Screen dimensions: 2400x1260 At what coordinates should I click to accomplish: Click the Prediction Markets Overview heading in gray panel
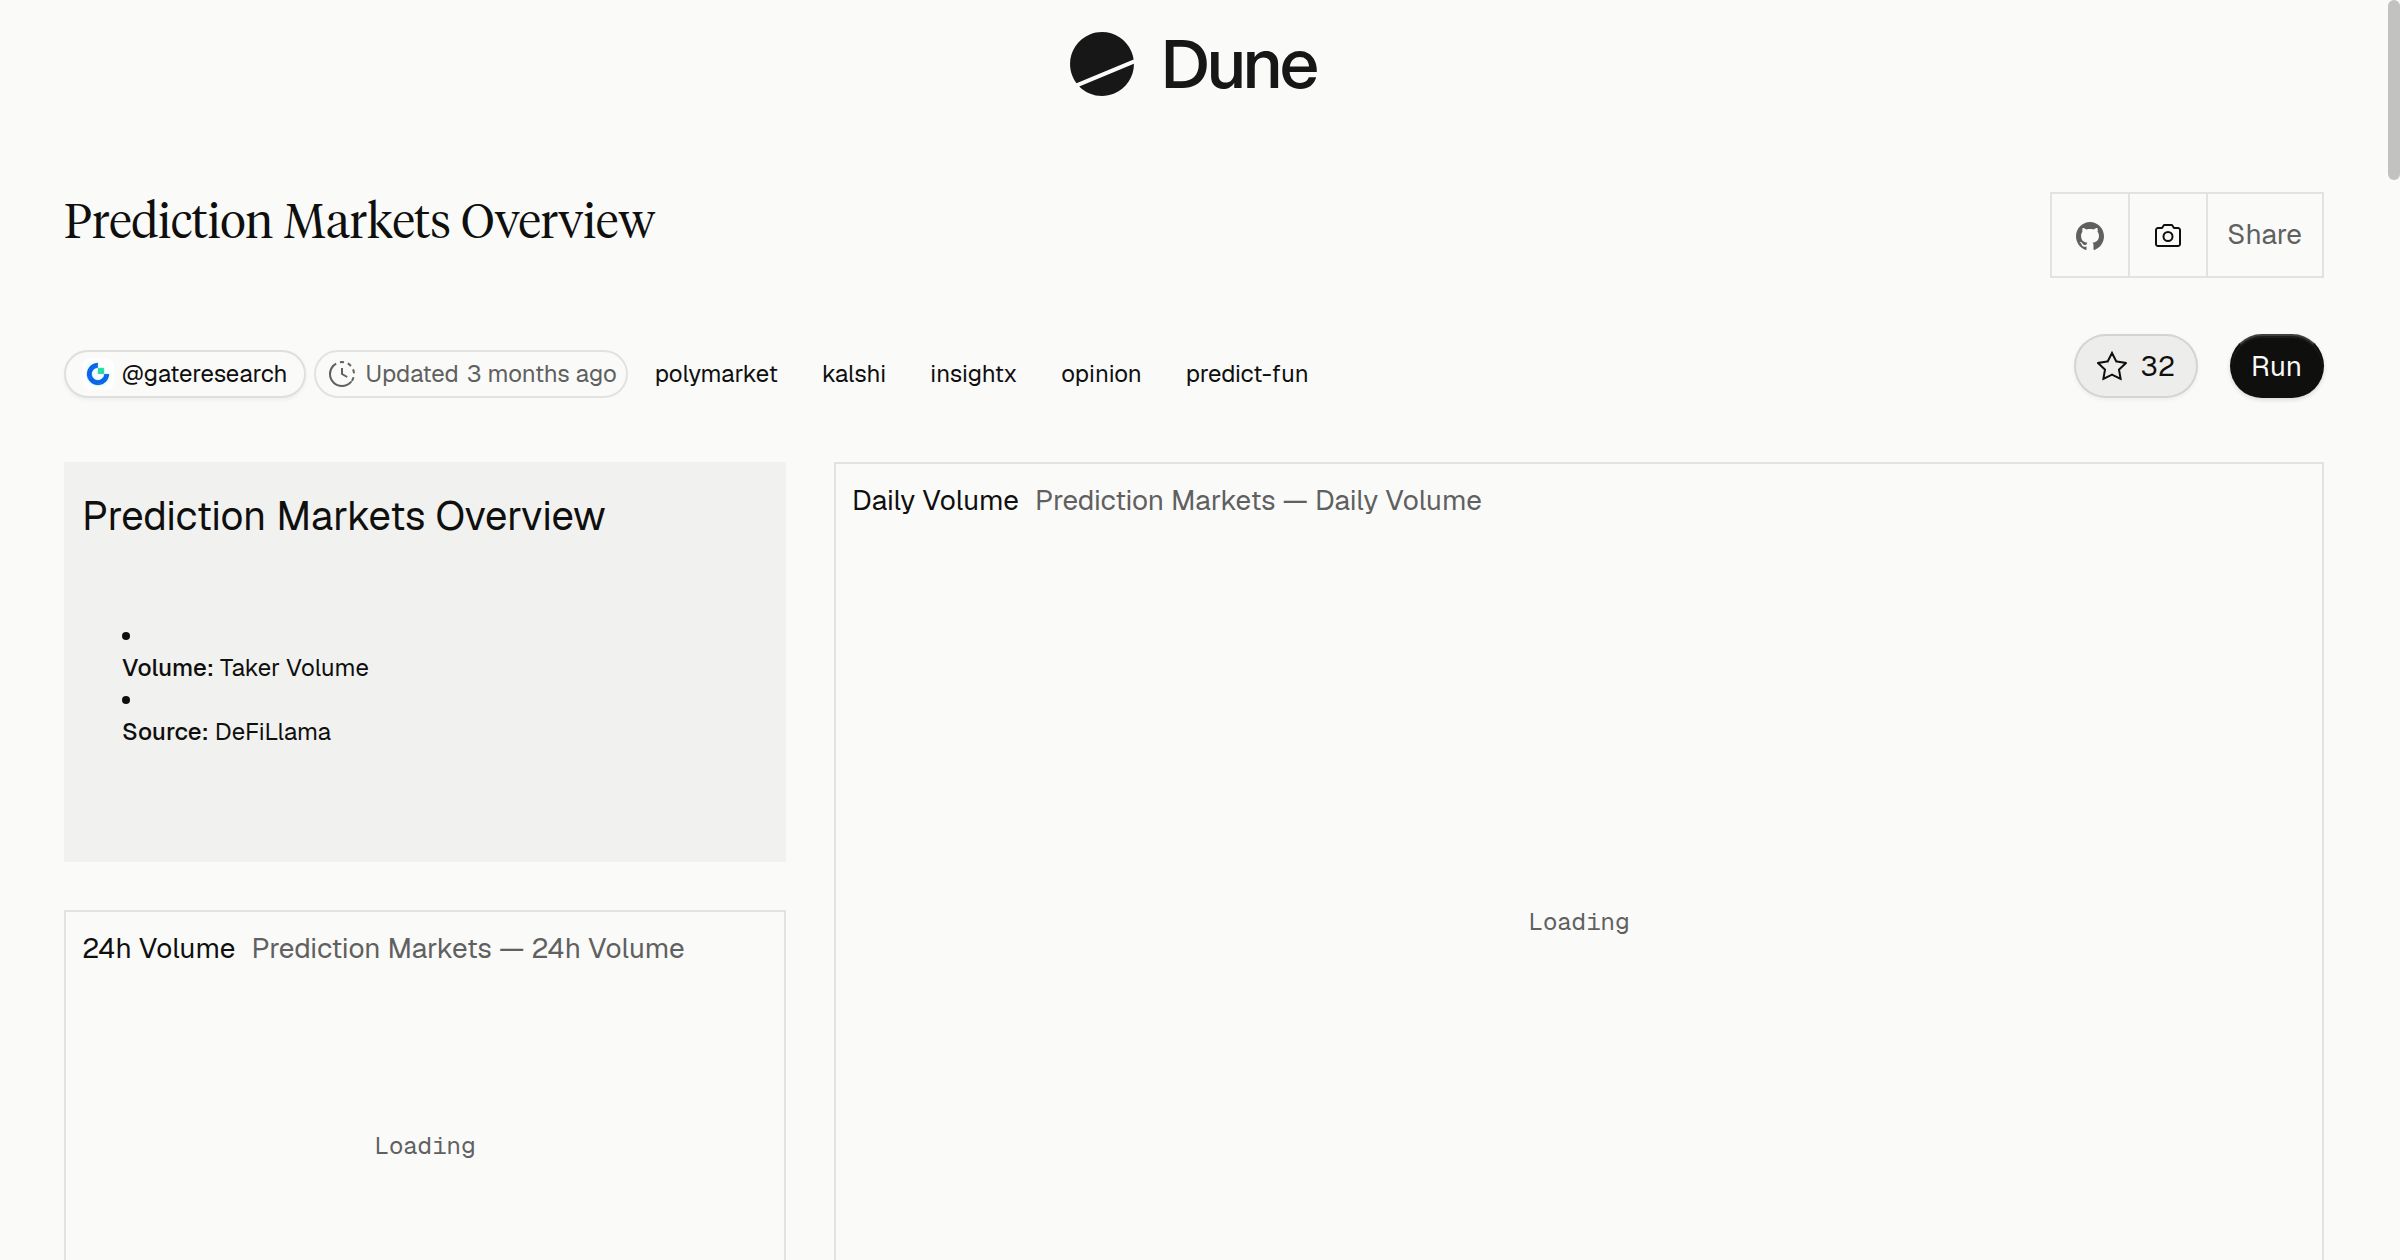click(343, 516)
